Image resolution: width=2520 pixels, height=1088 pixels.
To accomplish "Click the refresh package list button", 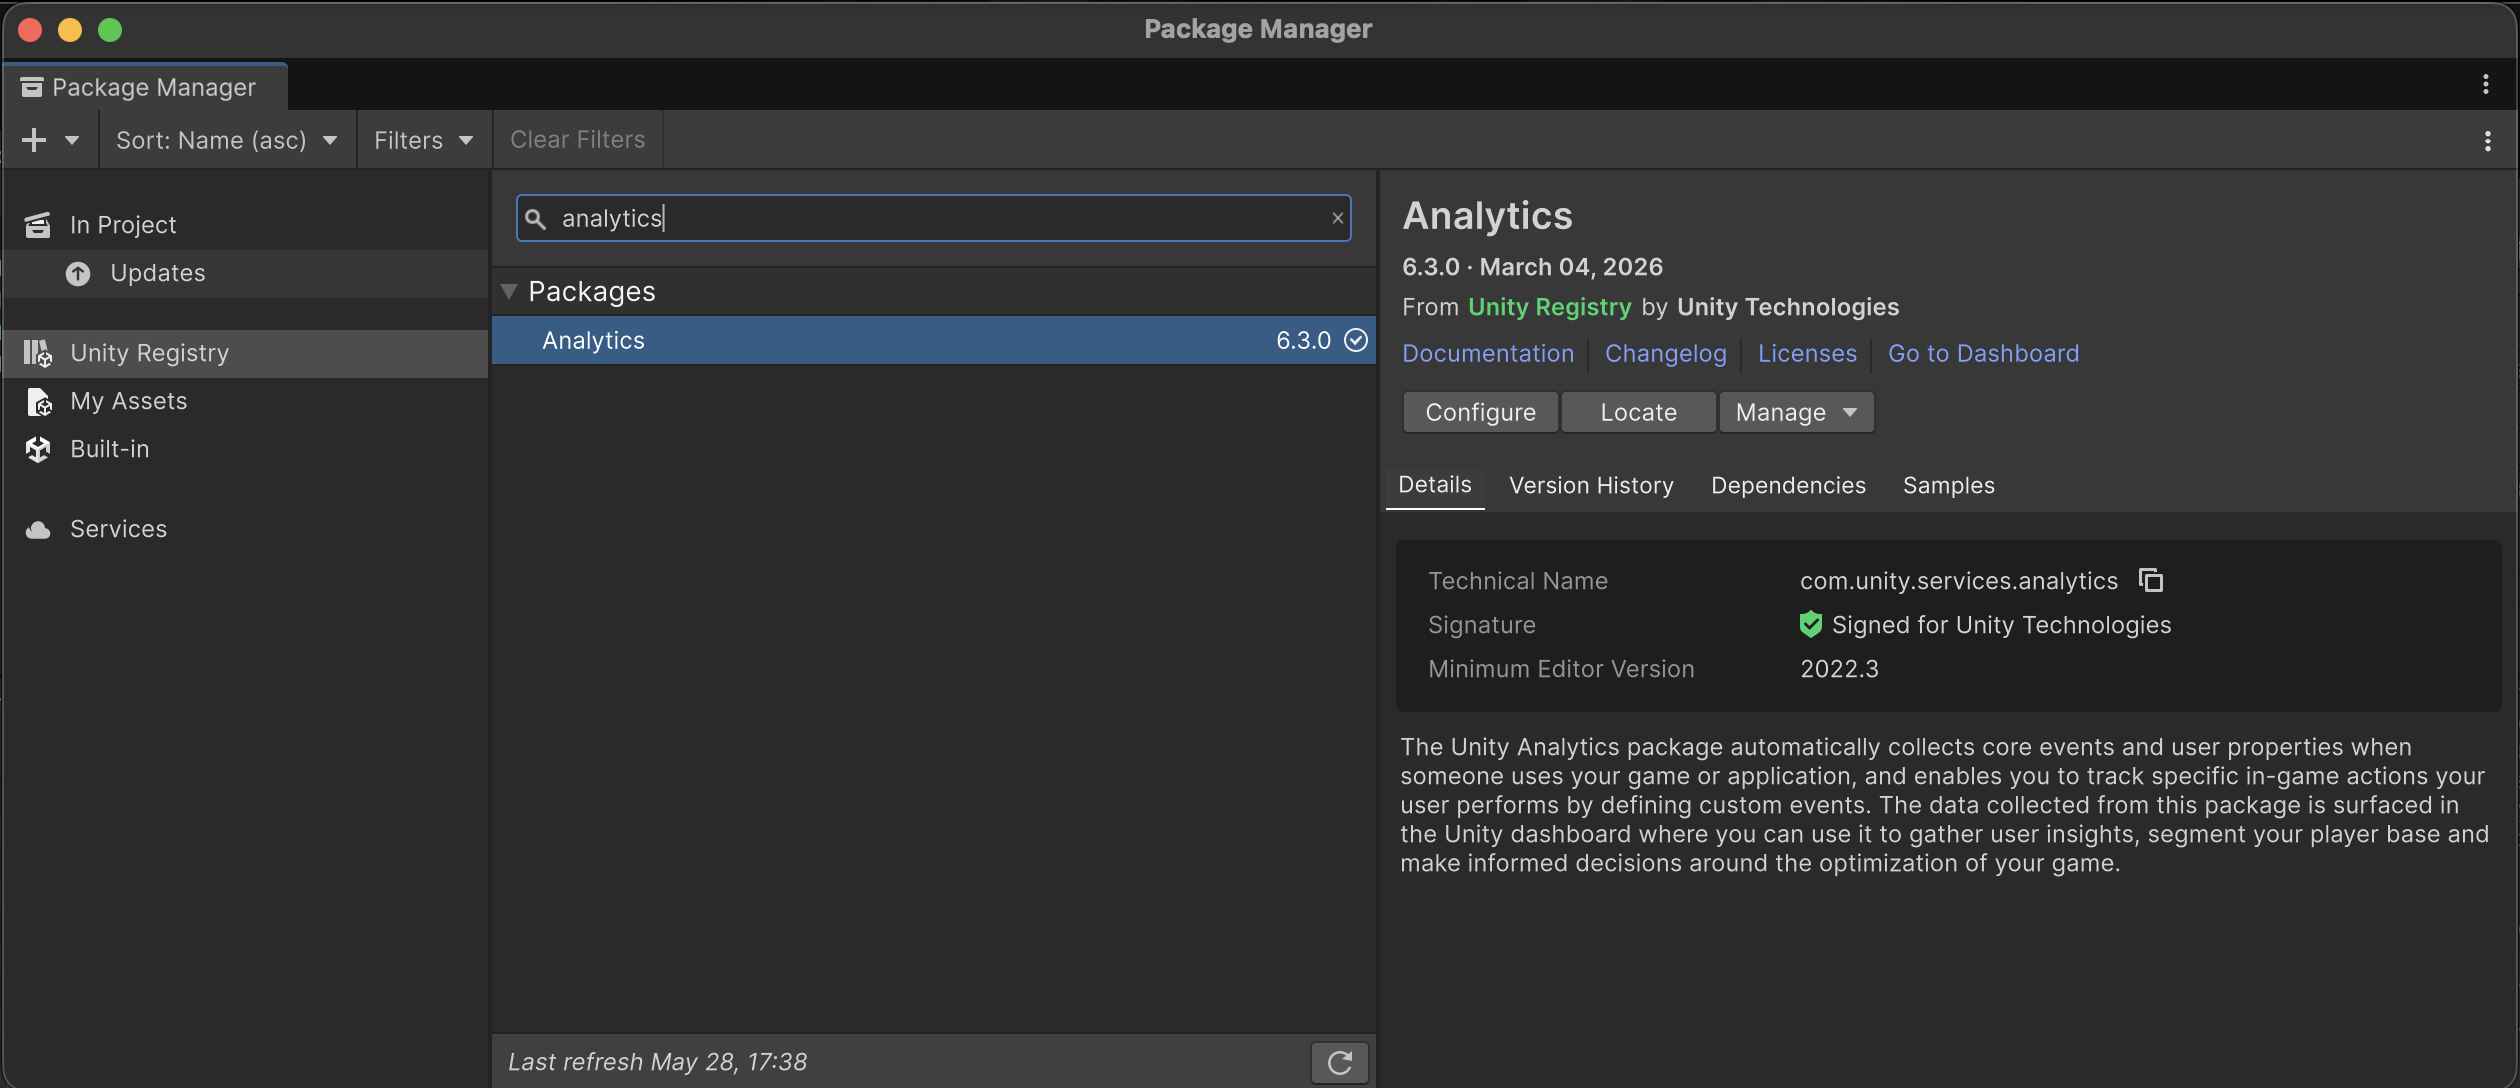I will click(1340, 1062).
